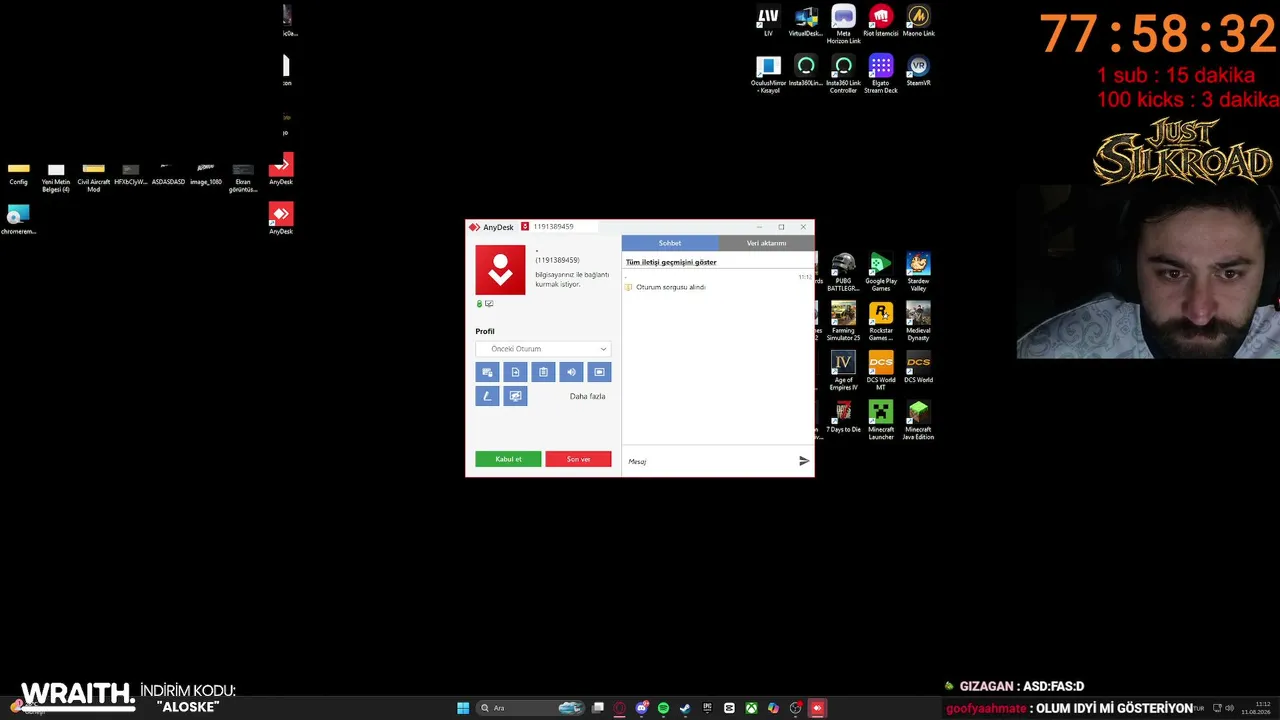Click the AnyDesk user avatar image
Image resolution: width=1280 pixels, height=720 pixels.
click(x=500, y=270)
